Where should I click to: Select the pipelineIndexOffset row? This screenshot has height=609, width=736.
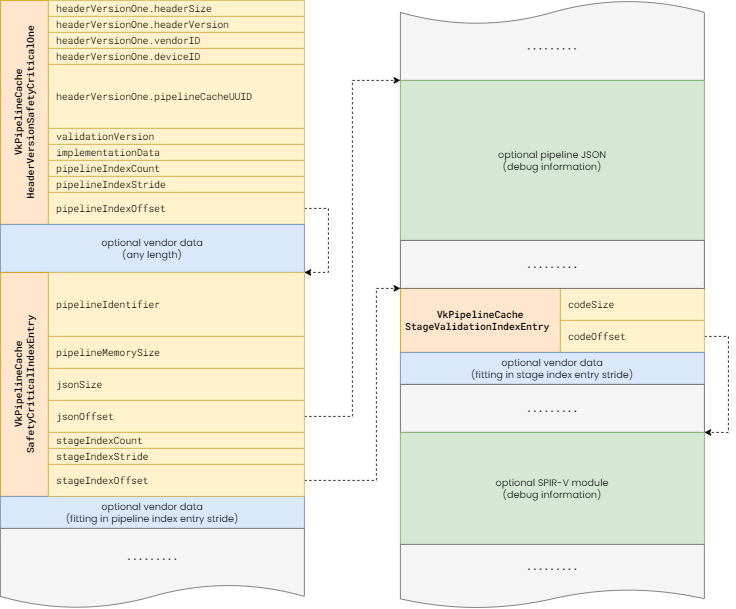(x=176, y=208)
